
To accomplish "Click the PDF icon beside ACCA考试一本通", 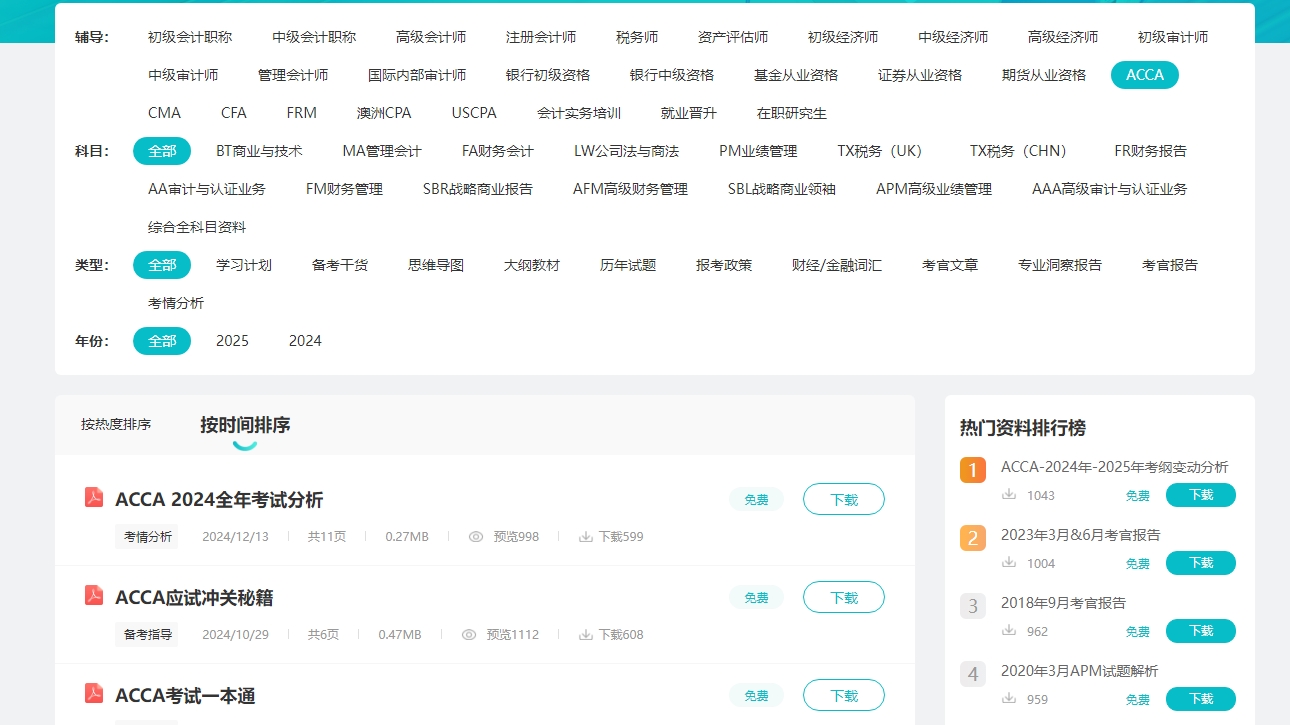I will tap(92, 694).
